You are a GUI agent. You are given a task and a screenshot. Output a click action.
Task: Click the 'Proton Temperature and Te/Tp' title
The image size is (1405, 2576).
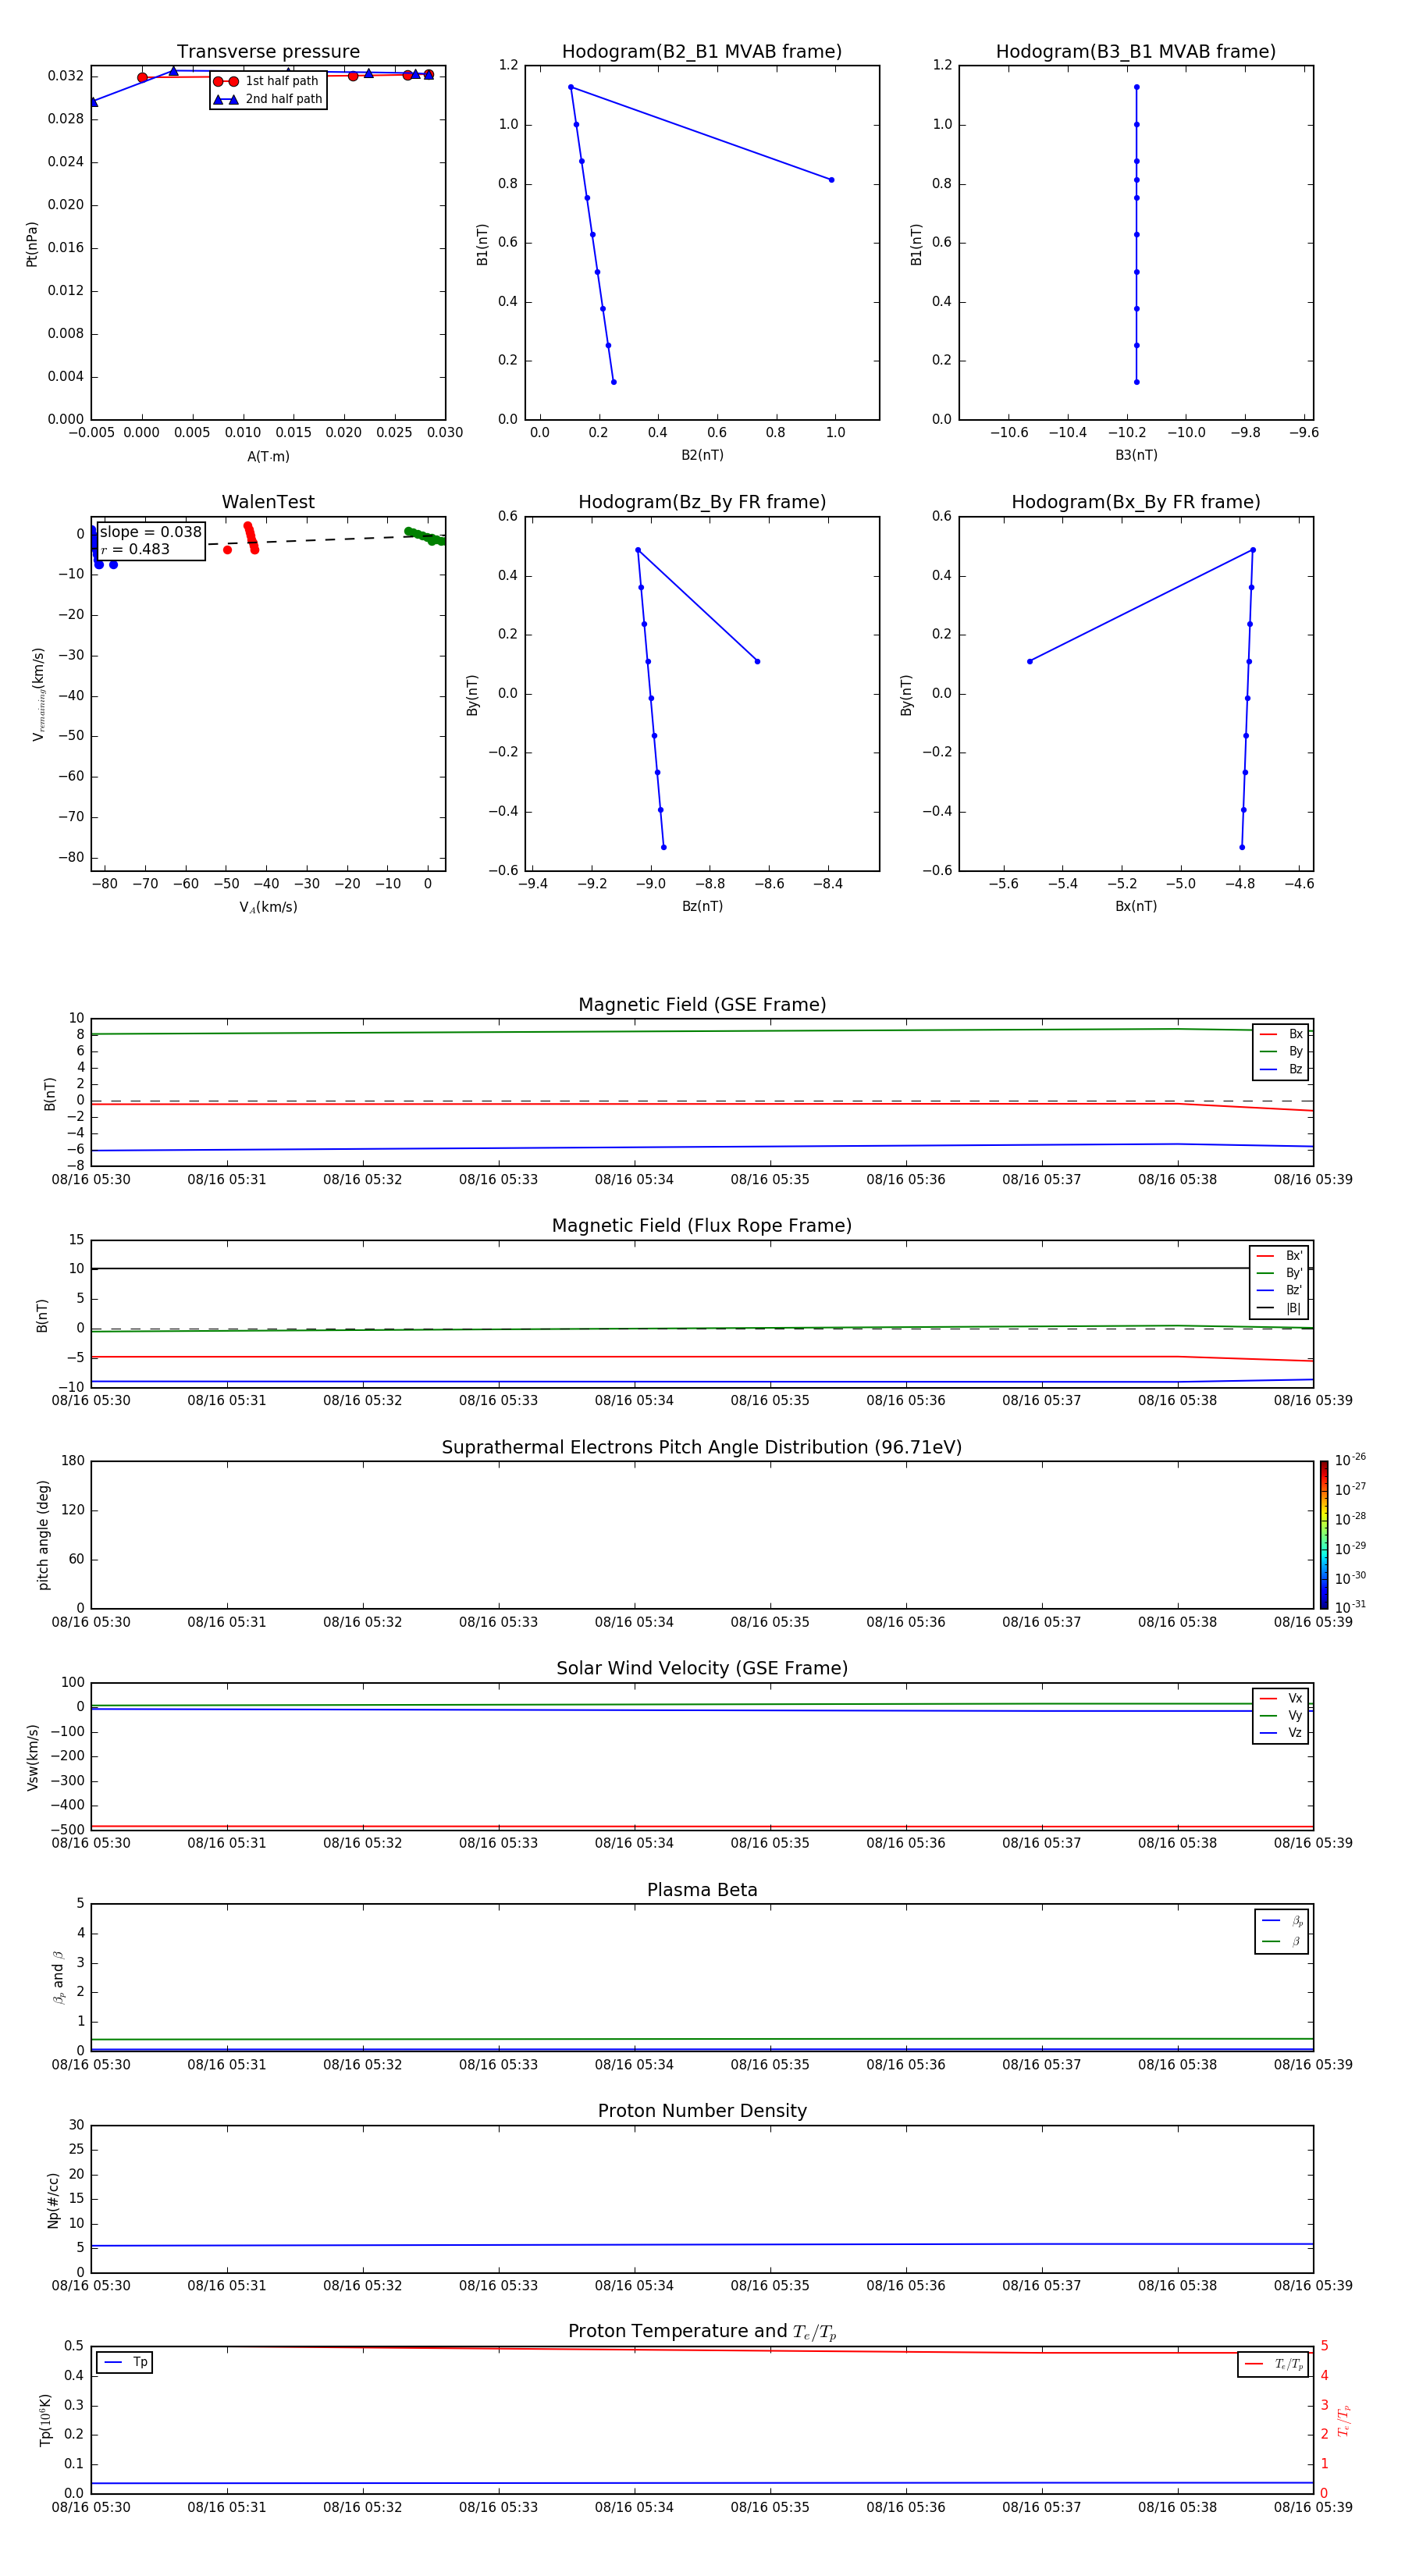click(702, 2332)
